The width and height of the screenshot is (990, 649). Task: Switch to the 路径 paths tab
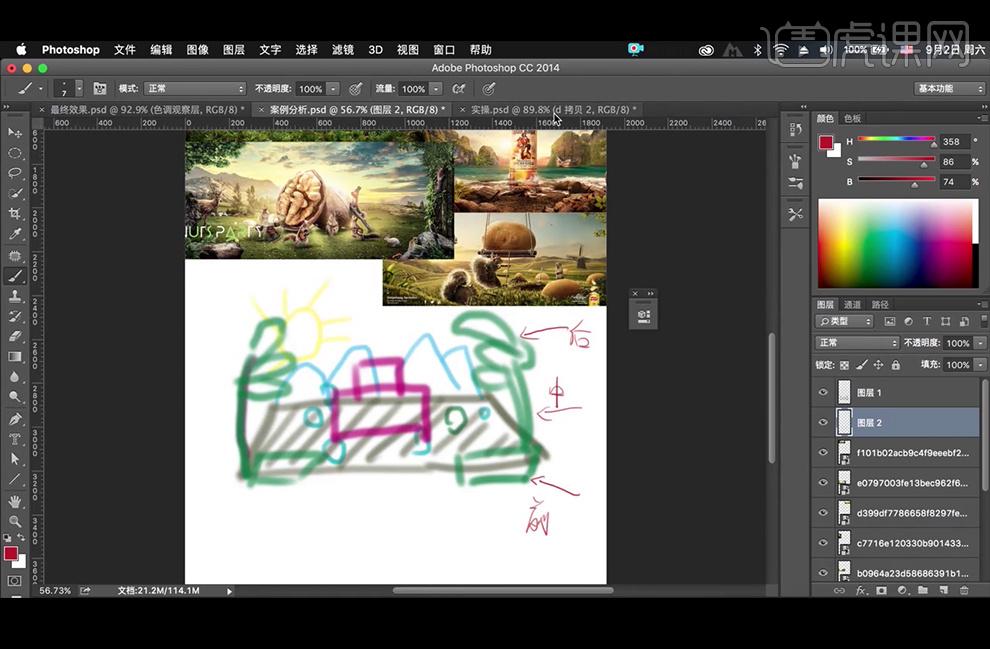(x=880, y=304)
